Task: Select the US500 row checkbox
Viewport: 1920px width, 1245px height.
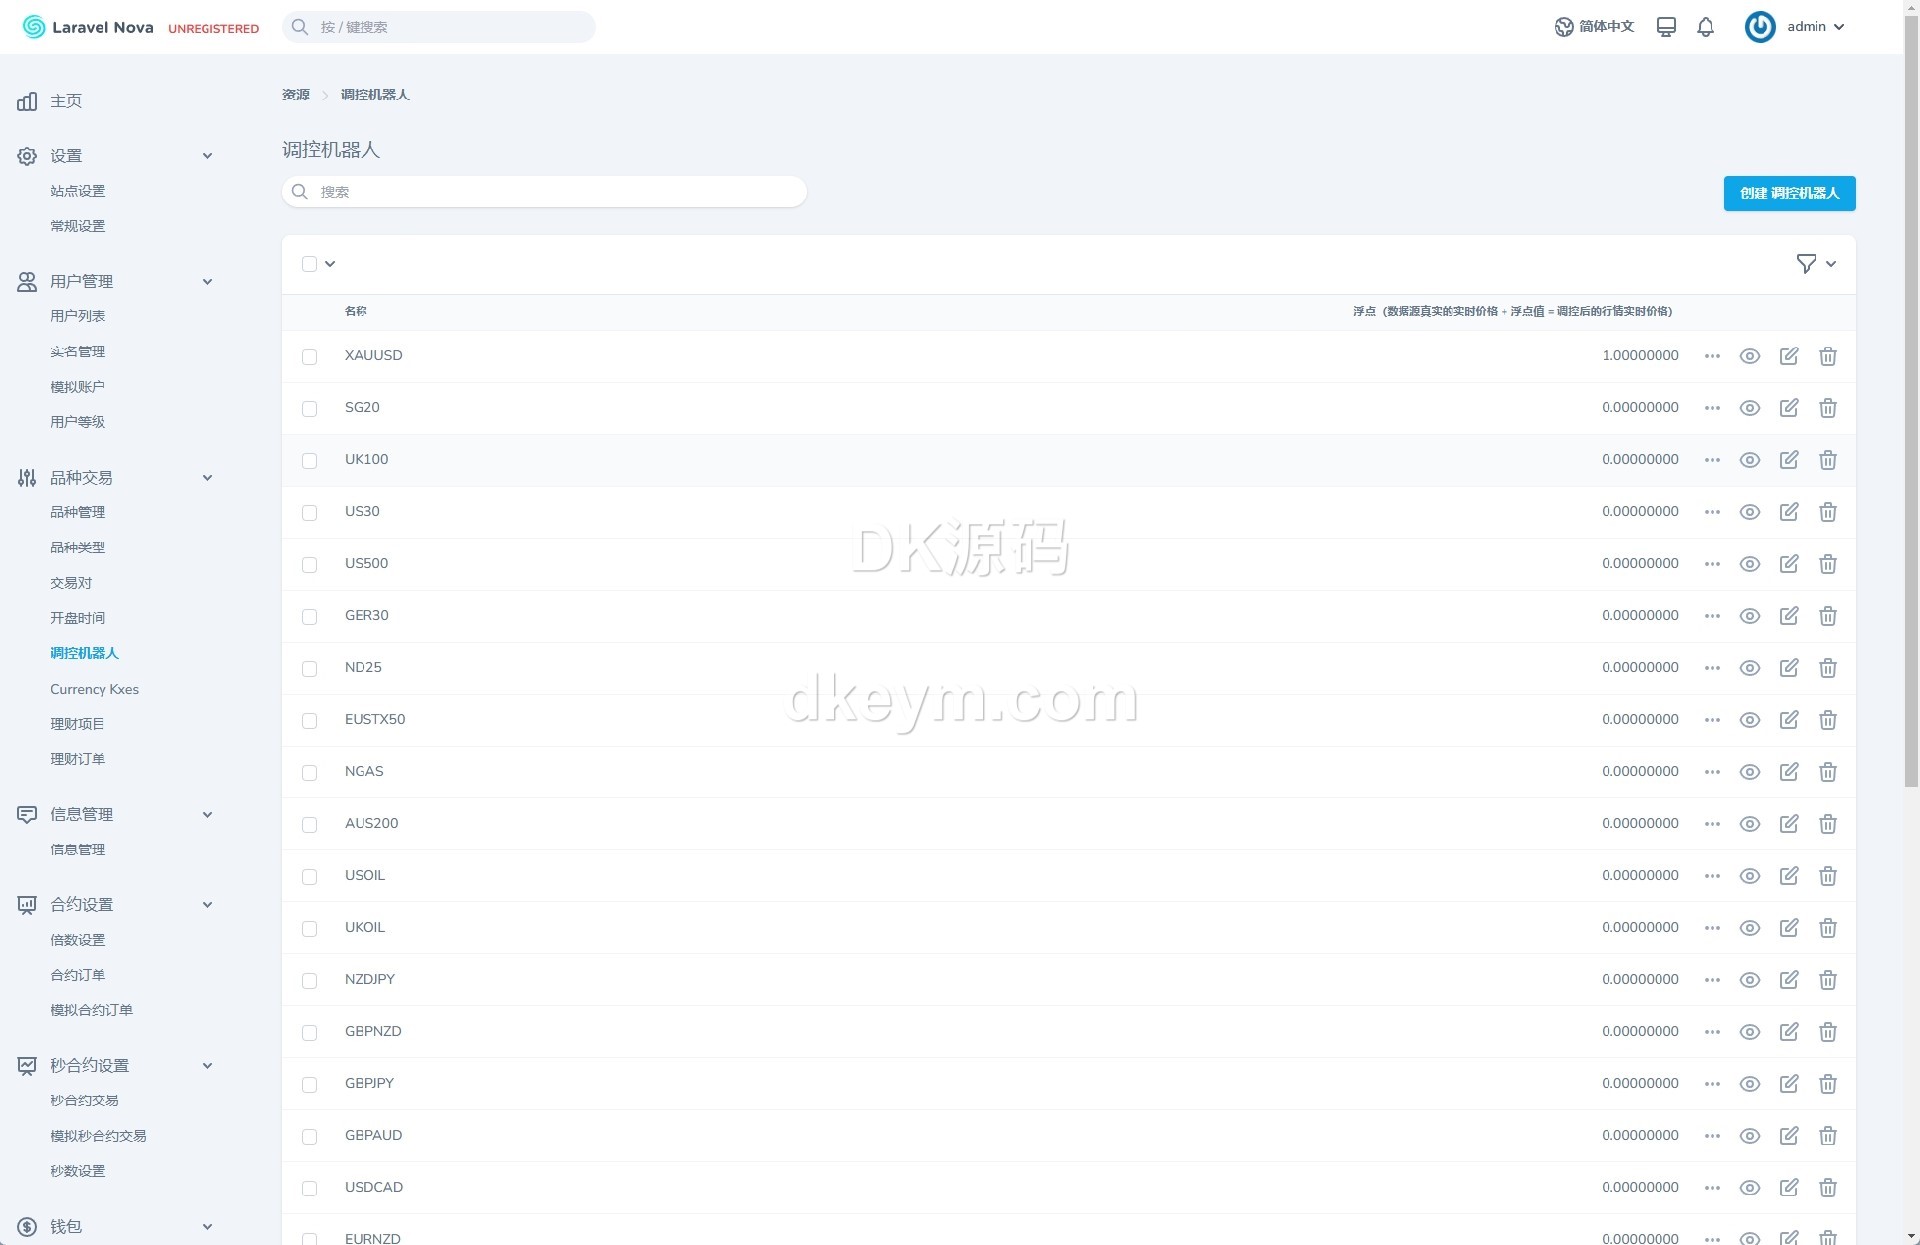Action: click(309, 565)
